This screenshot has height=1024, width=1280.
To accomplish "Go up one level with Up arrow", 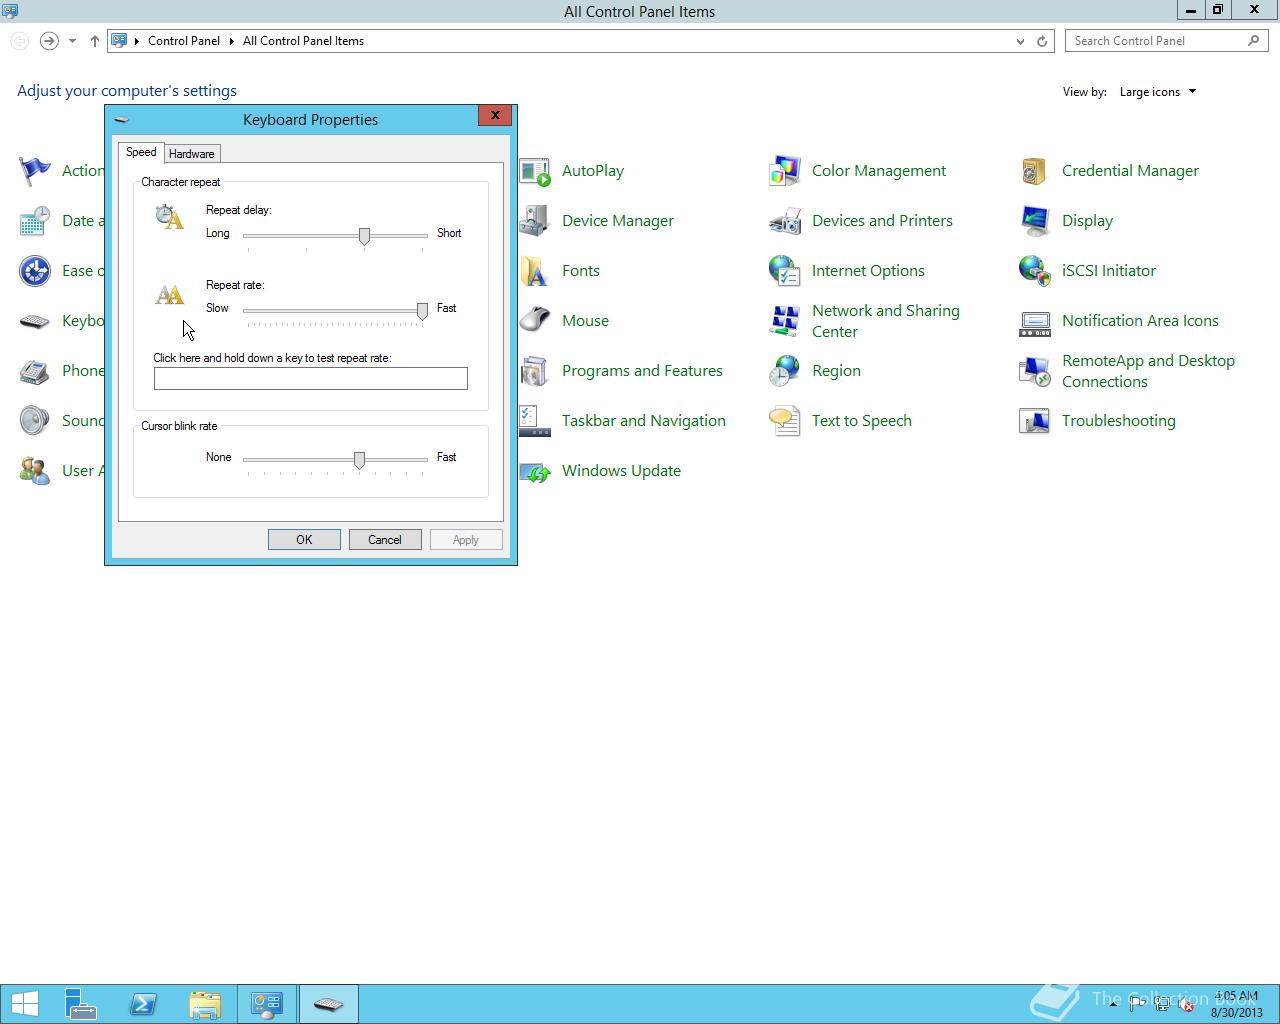I will click(x=94, y=41).
